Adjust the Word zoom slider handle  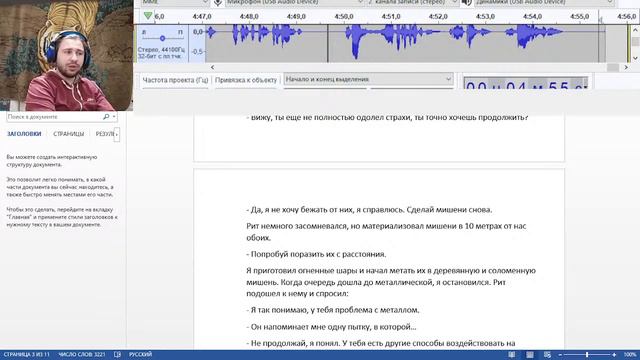[x=587, y=355]
